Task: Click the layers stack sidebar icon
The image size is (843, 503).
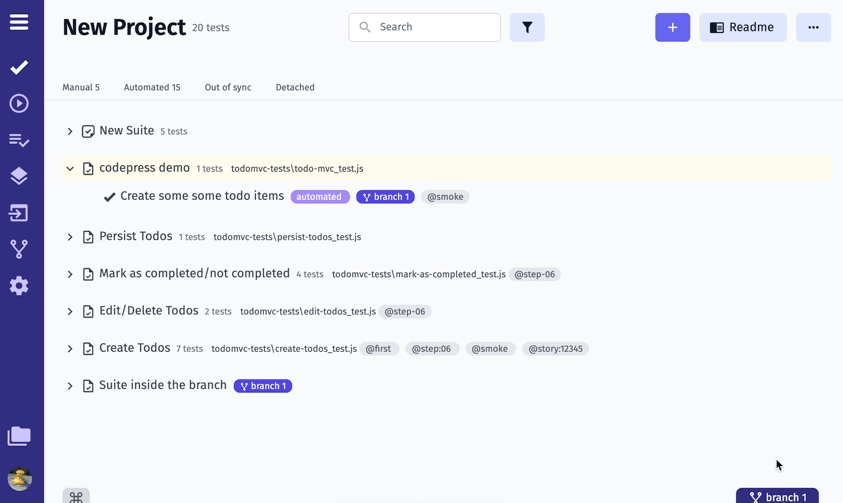Action: click(x=19, y=176)
